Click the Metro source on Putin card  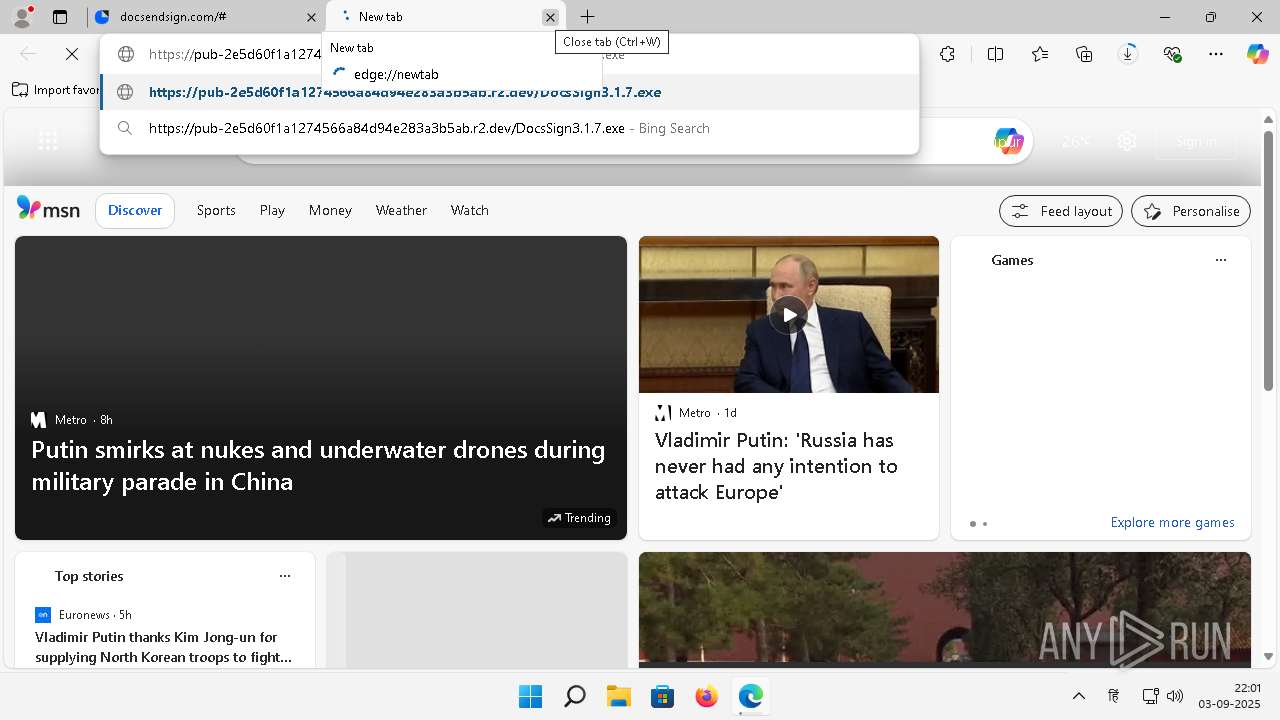[695, 413]
